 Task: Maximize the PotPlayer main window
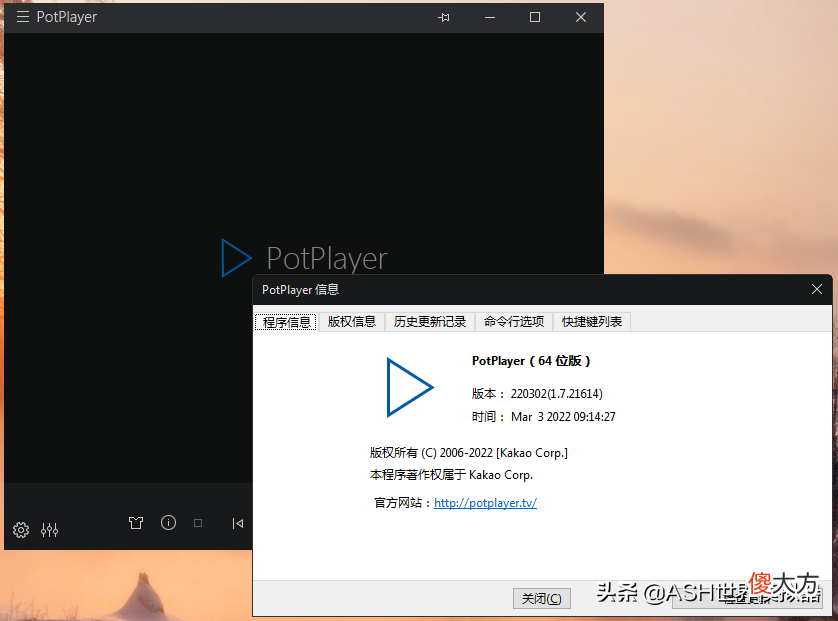[534, 18]
